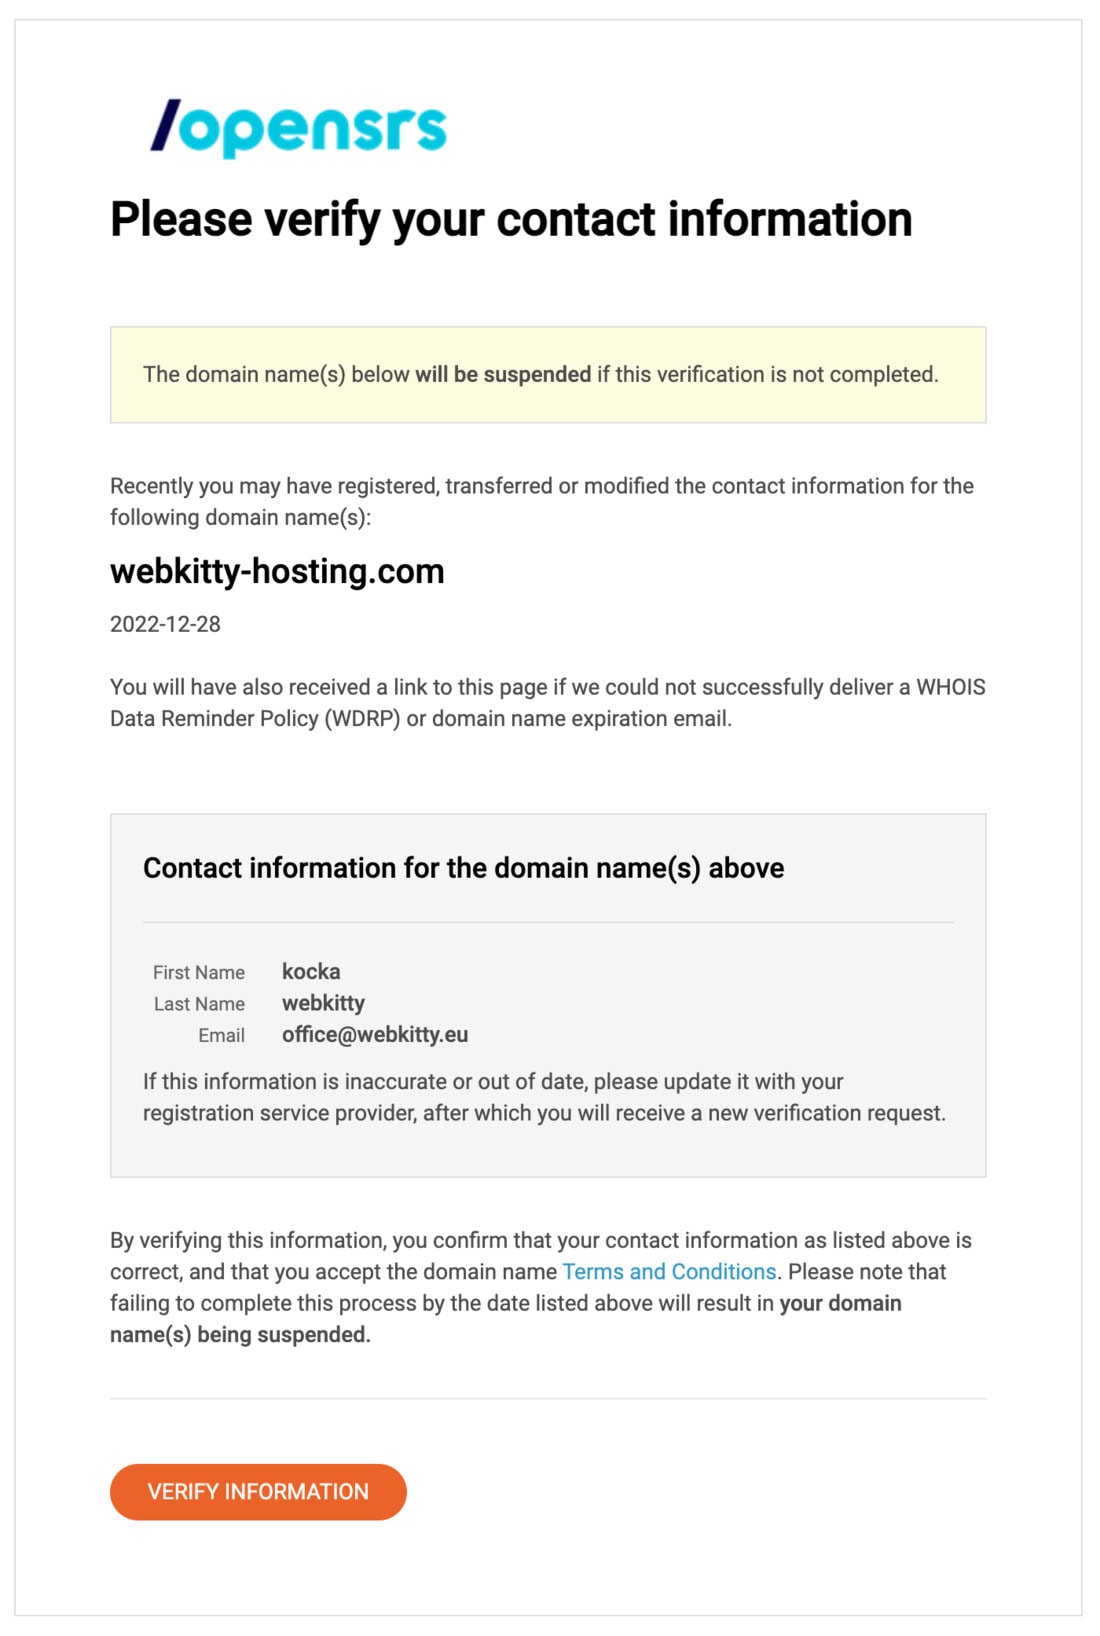Viewport: 1100px width, 1636px height.
Task: Click the yellow suspension warning box
Action: point(548,374)
